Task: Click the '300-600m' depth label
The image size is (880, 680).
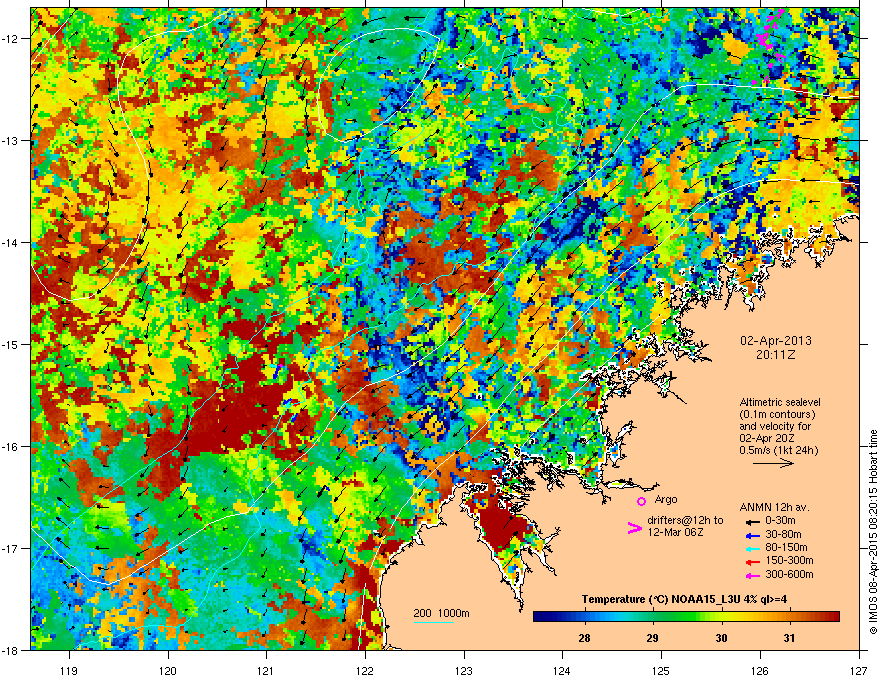Action: 789,575
